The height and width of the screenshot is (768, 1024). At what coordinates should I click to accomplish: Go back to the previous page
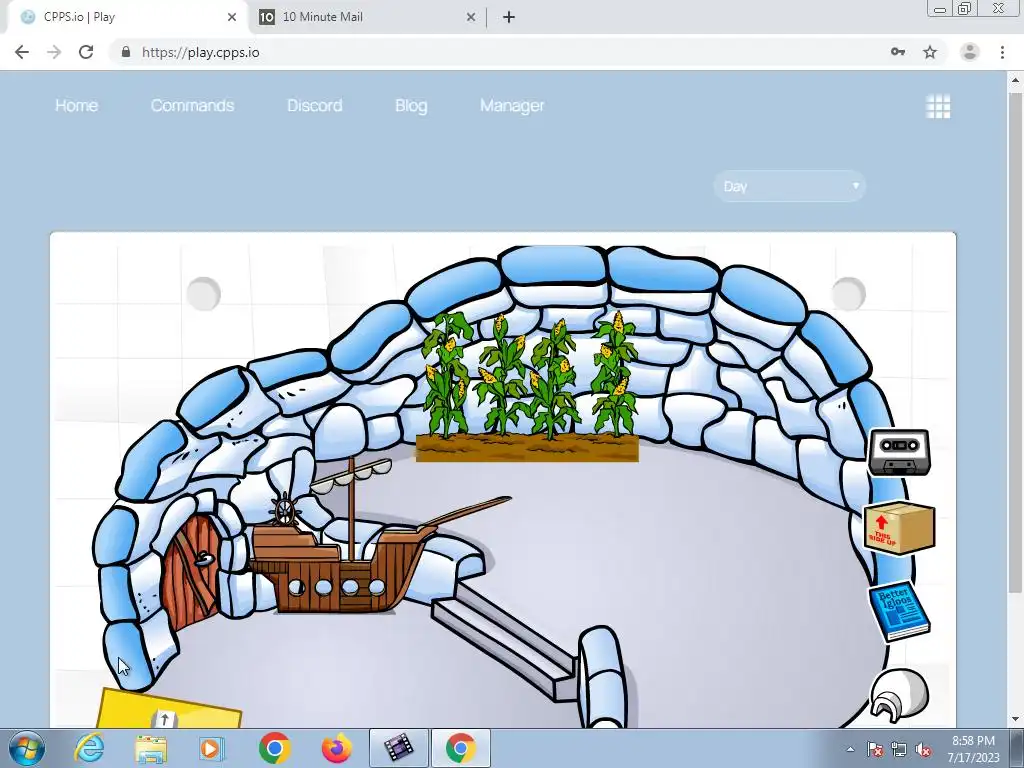point(22,52)
